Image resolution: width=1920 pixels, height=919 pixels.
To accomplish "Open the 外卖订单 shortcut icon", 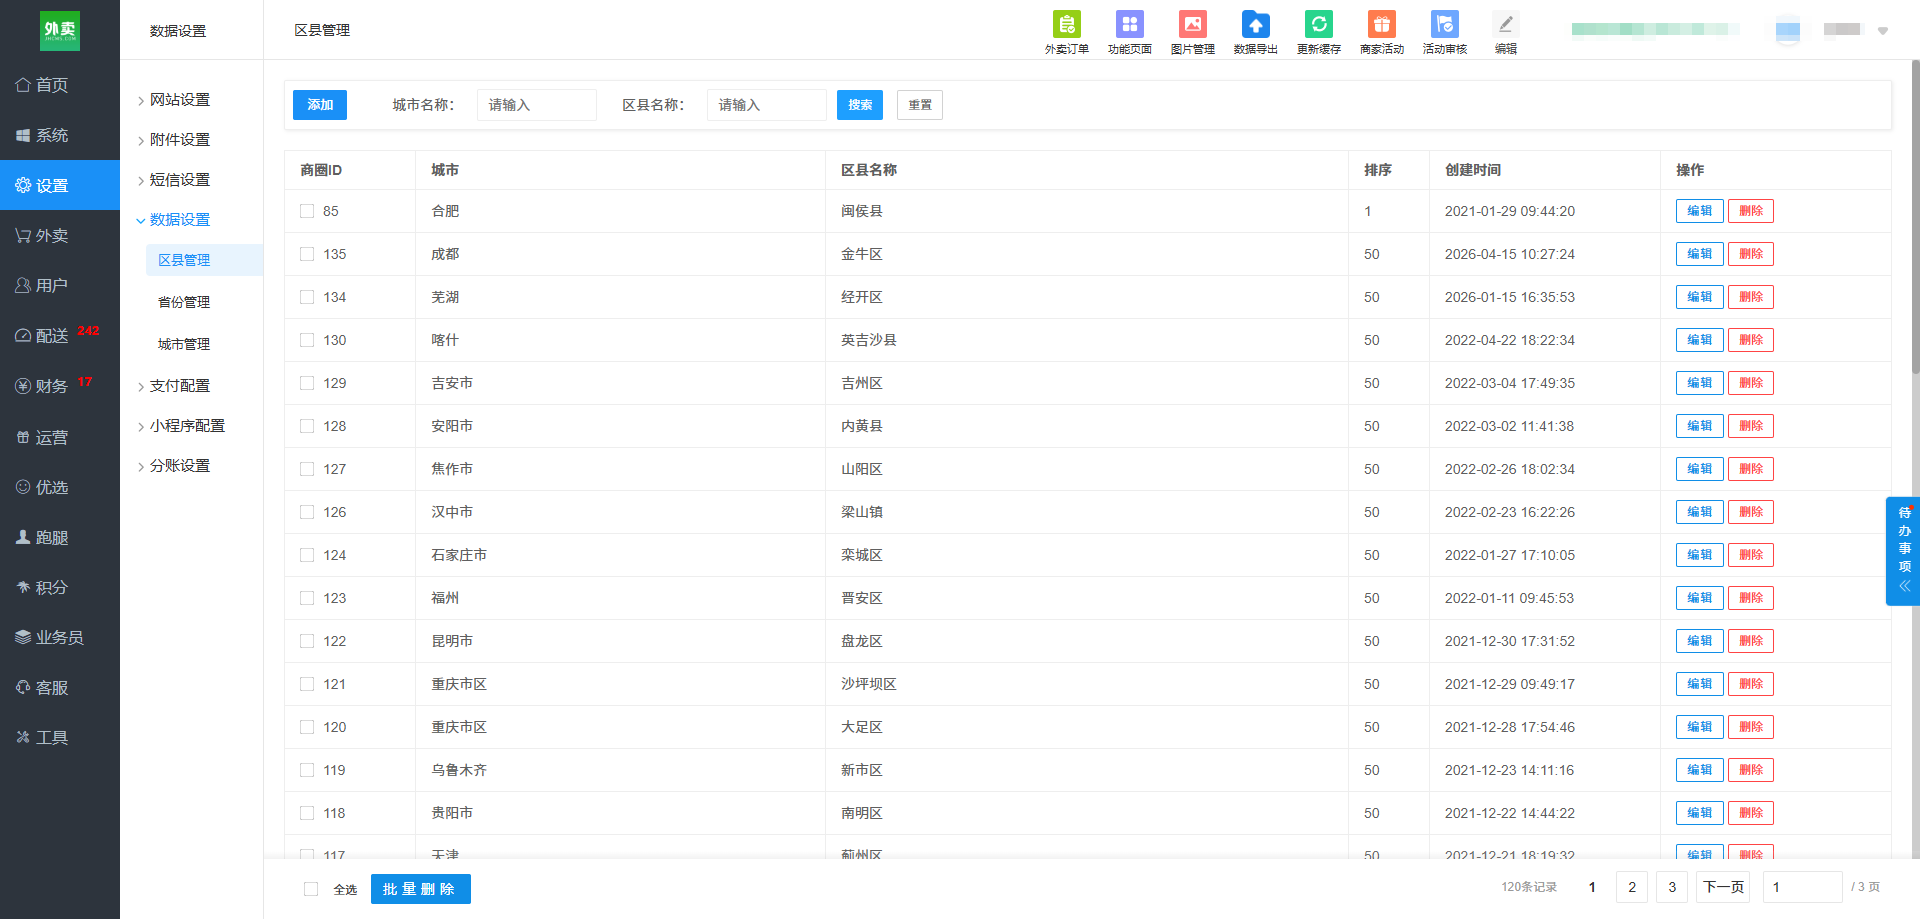I will (x=1066, y=33).
